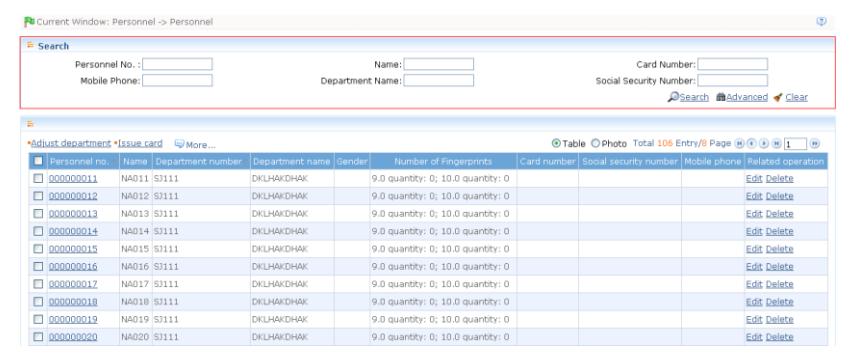Open personnel record 000000017

[73, 284]
